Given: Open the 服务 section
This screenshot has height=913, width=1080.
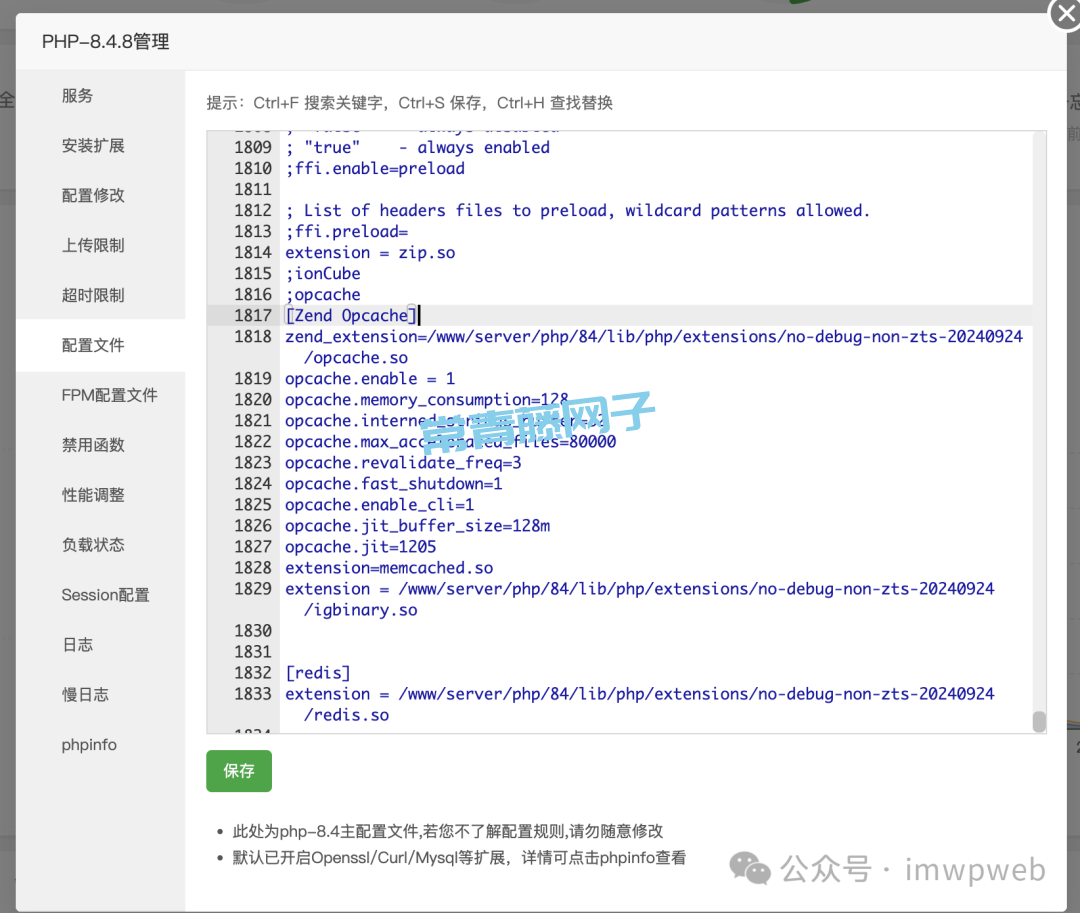Looking at the screenshot, I should 77,96.
